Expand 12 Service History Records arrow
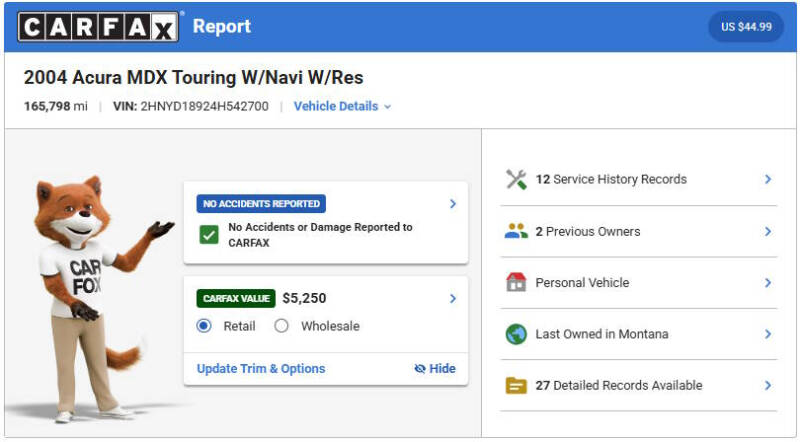The height and width of the screenshot is (442, 800). point(768,179)
